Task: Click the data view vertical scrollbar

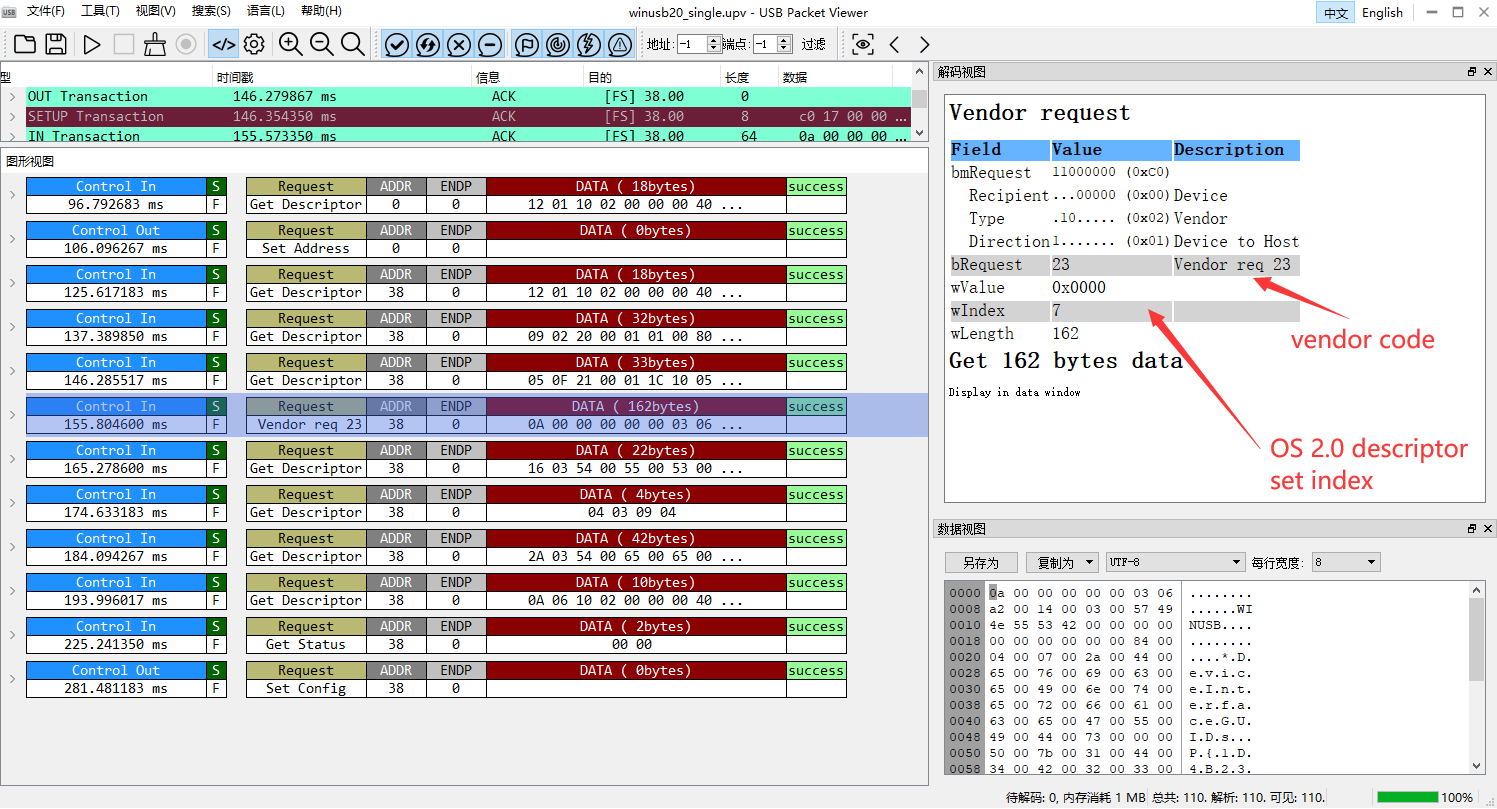Action: (1477, 676)
